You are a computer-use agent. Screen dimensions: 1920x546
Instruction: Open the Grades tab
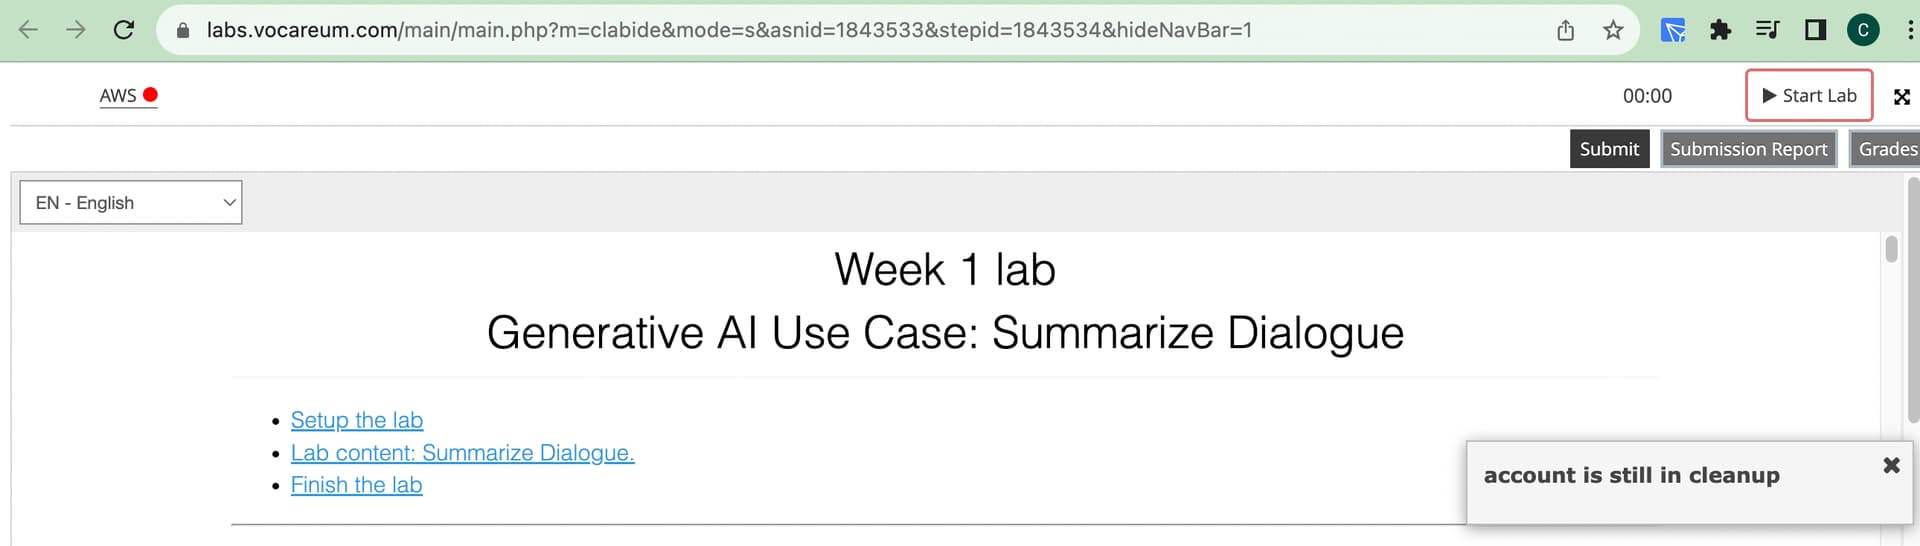click(1886, 149)
